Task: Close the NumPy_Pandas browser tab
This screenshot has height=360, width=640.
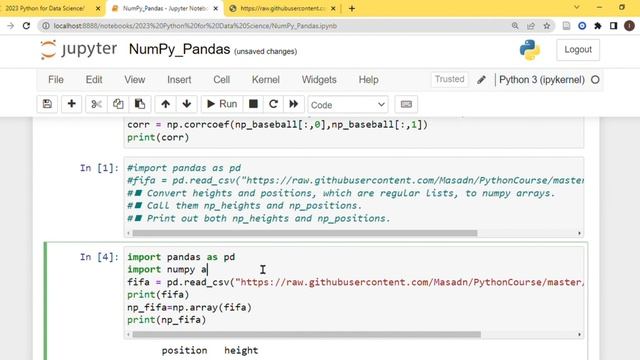Action: point(216,8)
